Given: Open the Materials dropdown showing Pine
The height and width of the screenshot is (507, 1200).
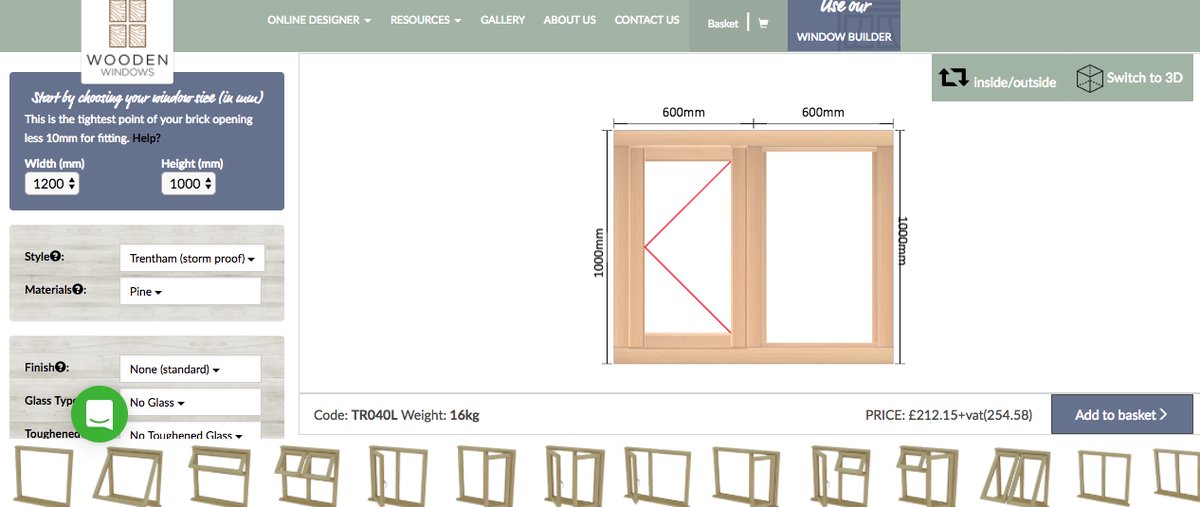Looking at the screenshot, I should pos(190,291).
